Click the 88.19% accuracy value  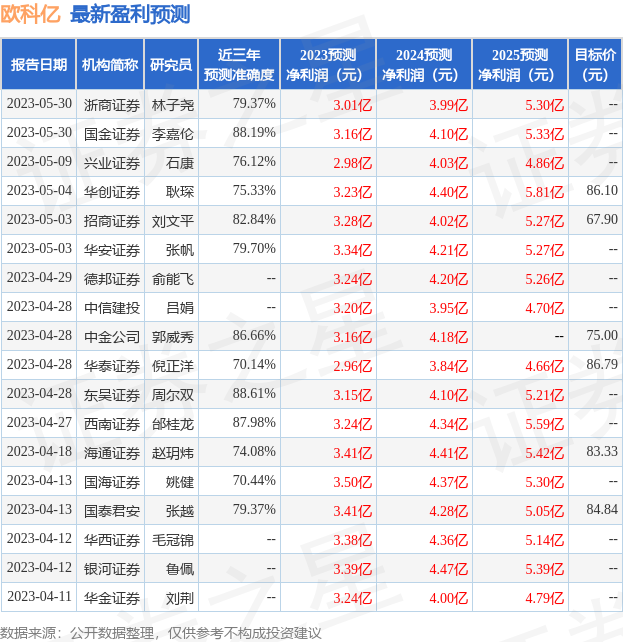click(x=254, y=133)
